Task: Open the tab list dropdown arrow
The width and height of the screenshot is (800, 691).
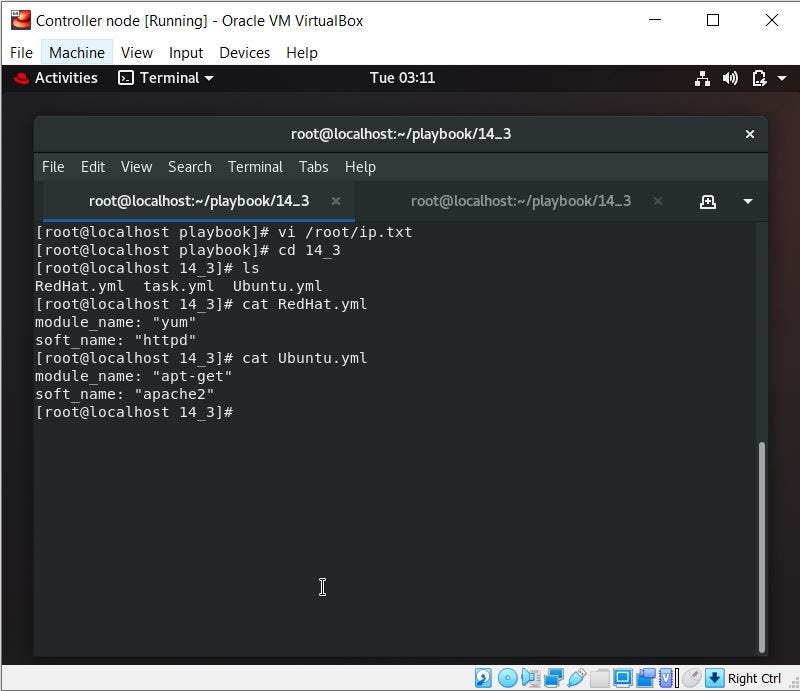Action: click(747, 202)
